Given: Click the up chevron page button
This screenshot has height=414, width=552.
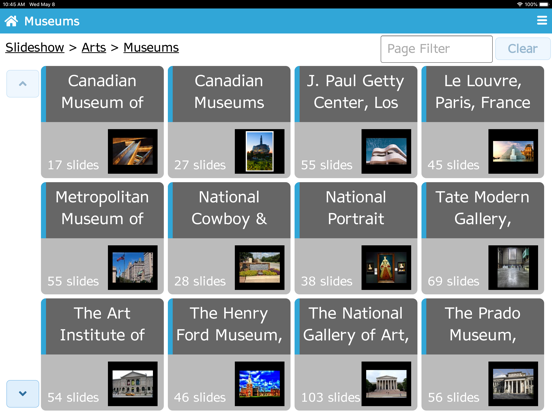Looking at the screenshot, I should pos(23,84).
